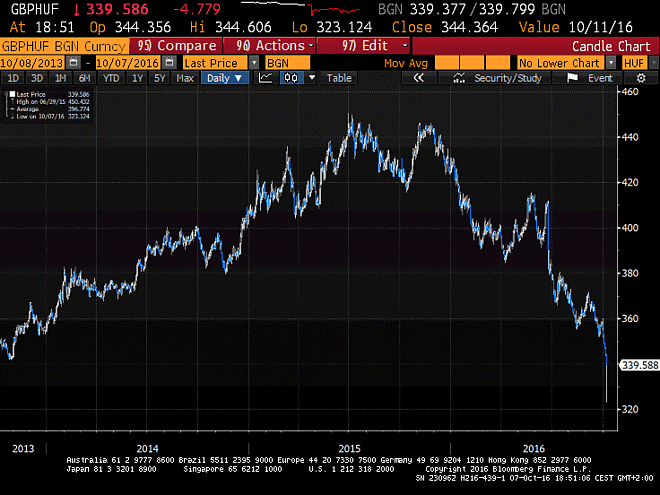Click the 2015 x-axis year label
660x495 pixels.
(x=349, y=449)
